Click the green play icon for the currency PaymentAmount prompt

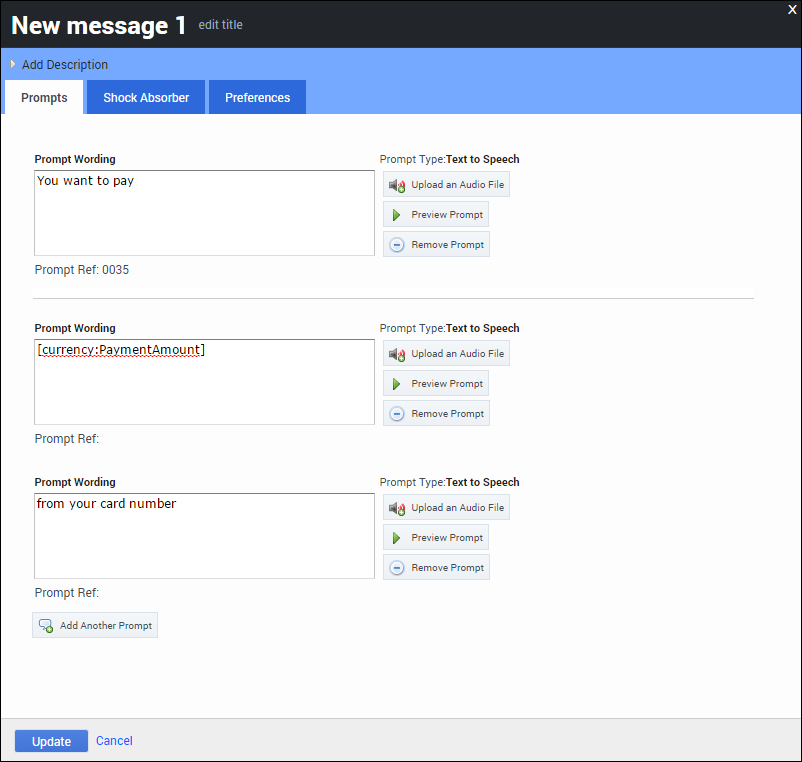(396, 384)
